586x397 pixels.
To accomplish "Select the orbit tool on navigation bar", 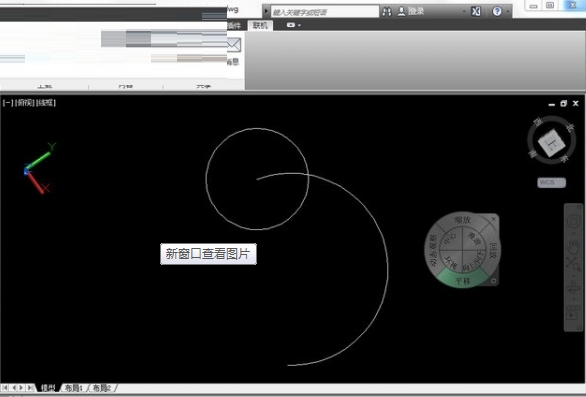I will (x=573, y=288).
